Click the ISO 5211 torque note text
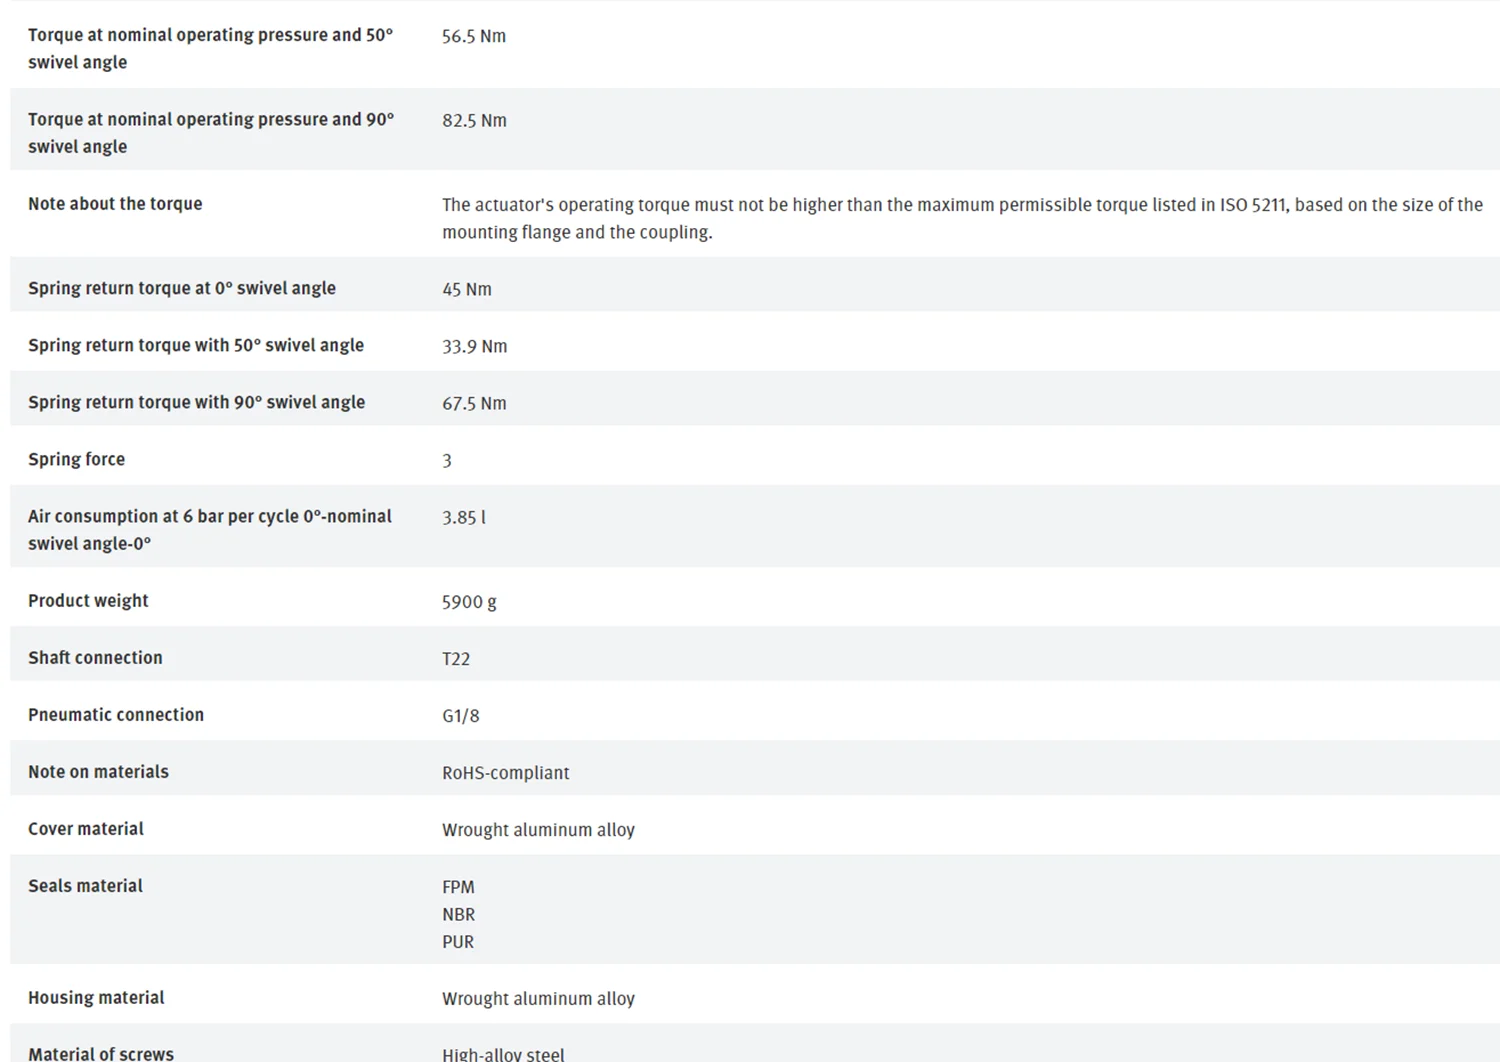1500x1062 pixels. [x=962, y=218]
